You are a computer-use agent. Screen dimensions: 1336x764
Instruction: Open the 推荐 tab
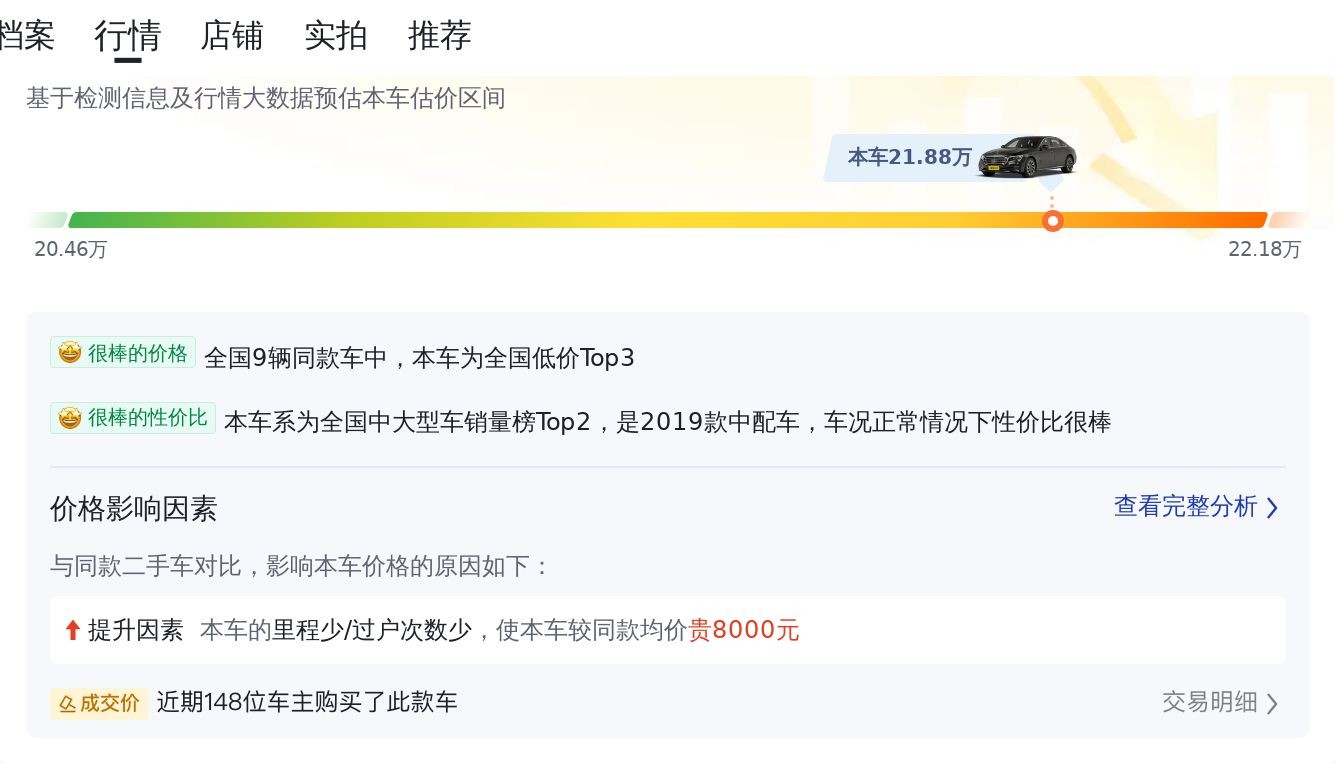pyautogui.click(x=440, y=36)
